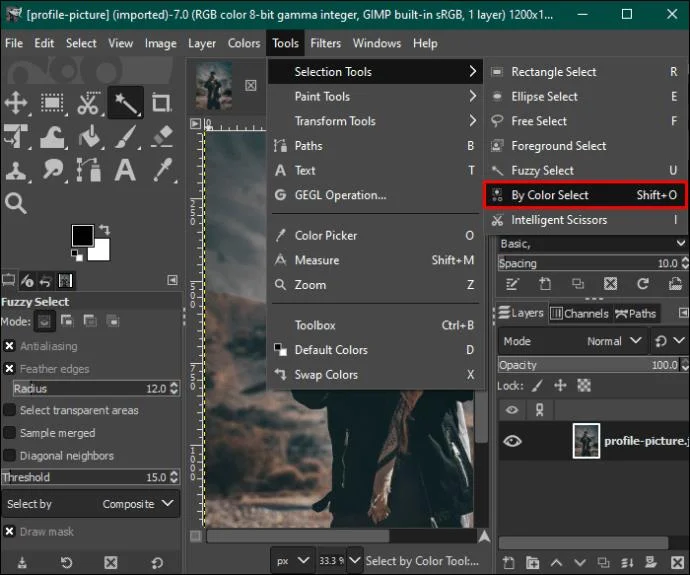This screenshot has width=690, height=575.
Task: Click the replace selection mode icon
Action: click(44, 321)
